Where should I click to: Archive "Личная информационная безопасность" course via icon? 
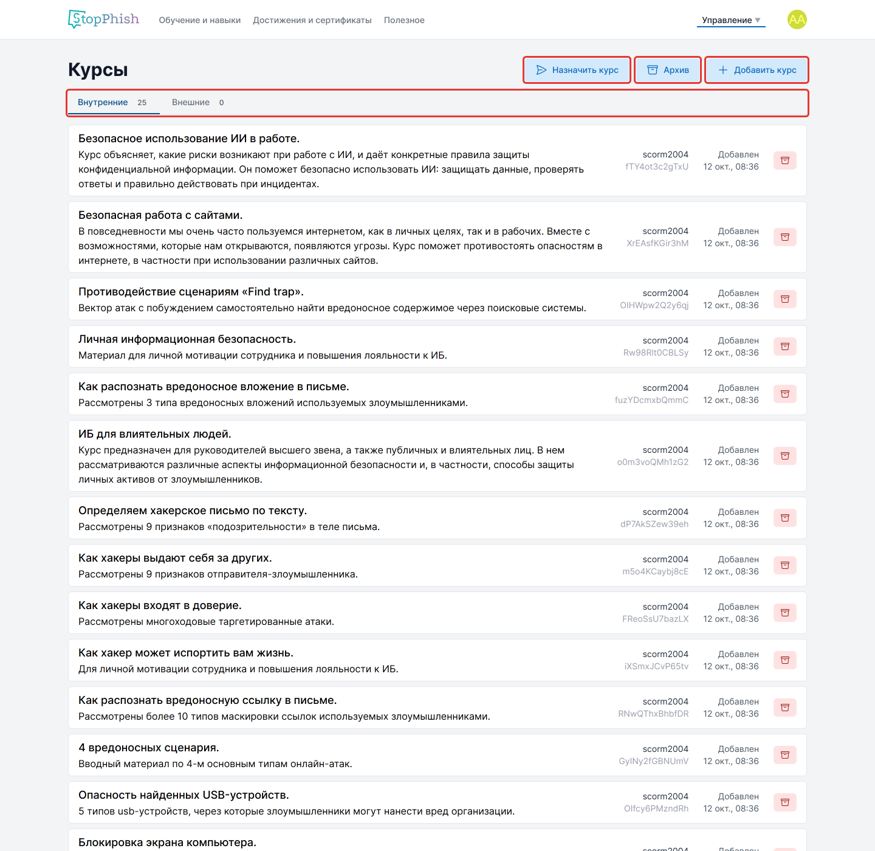coord(785,347)
